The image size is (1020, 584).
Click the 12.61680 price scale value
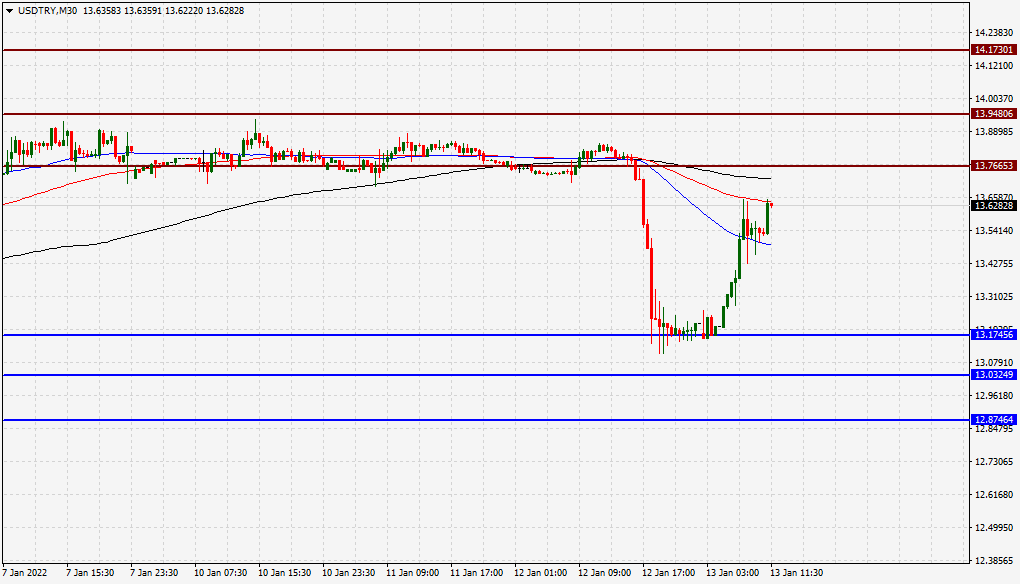tap(993, 495)
